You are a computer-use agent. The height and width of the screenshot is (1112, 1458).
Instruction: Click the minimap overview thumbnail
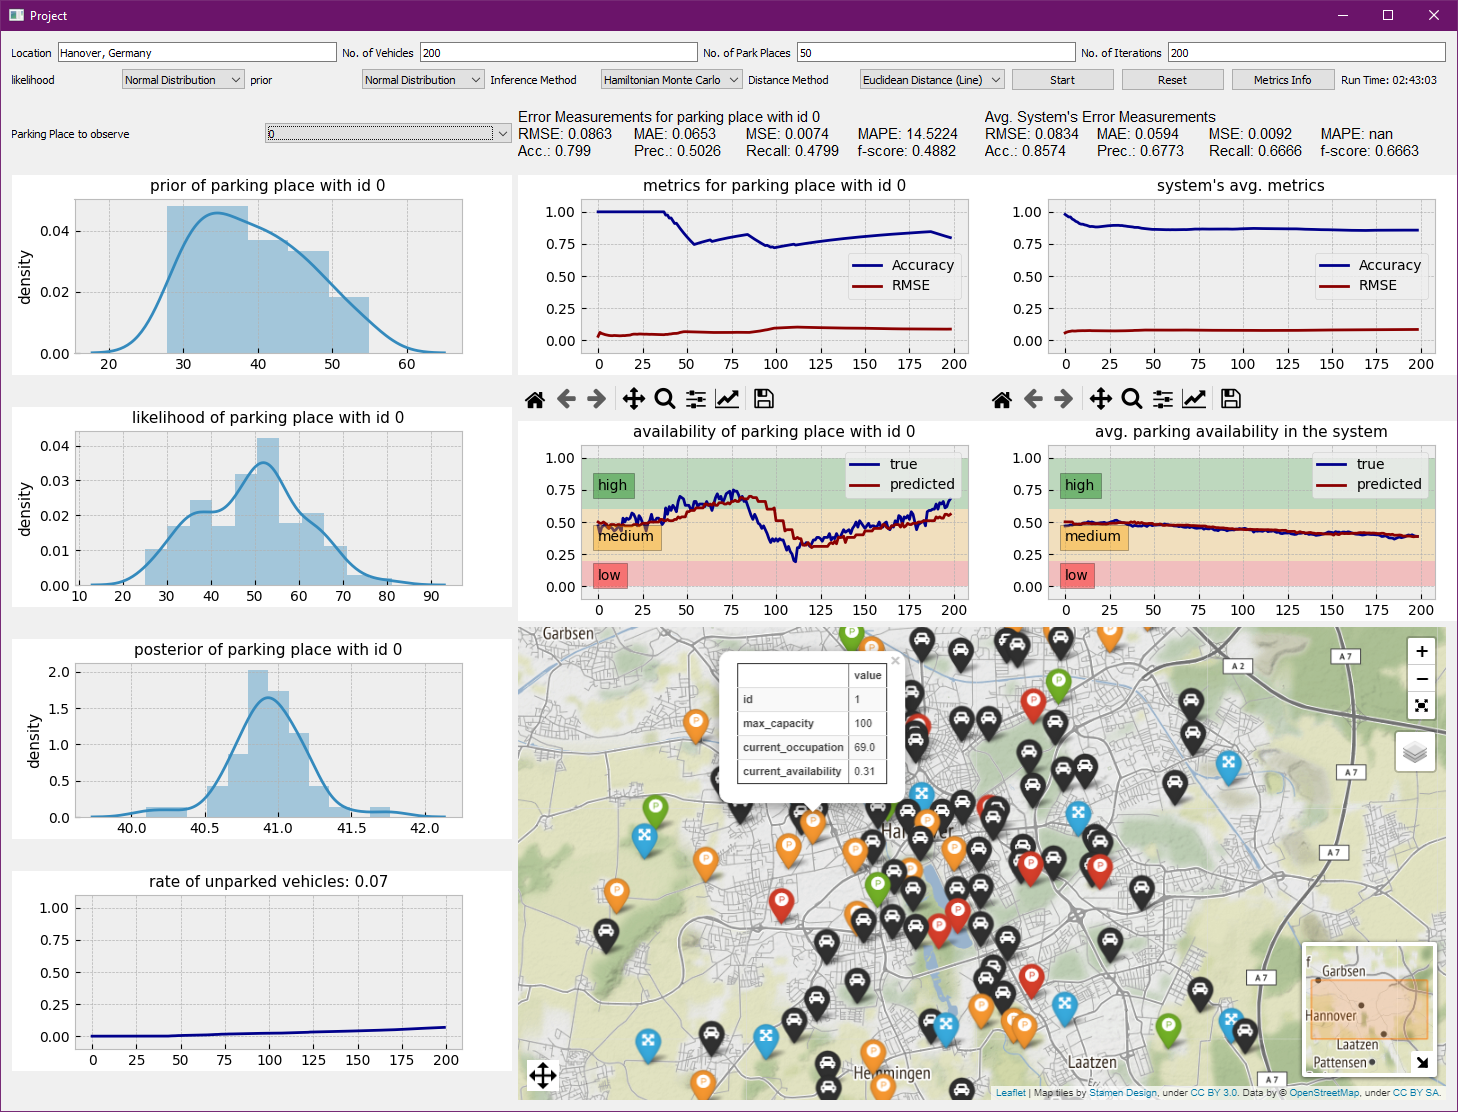1369,1008
